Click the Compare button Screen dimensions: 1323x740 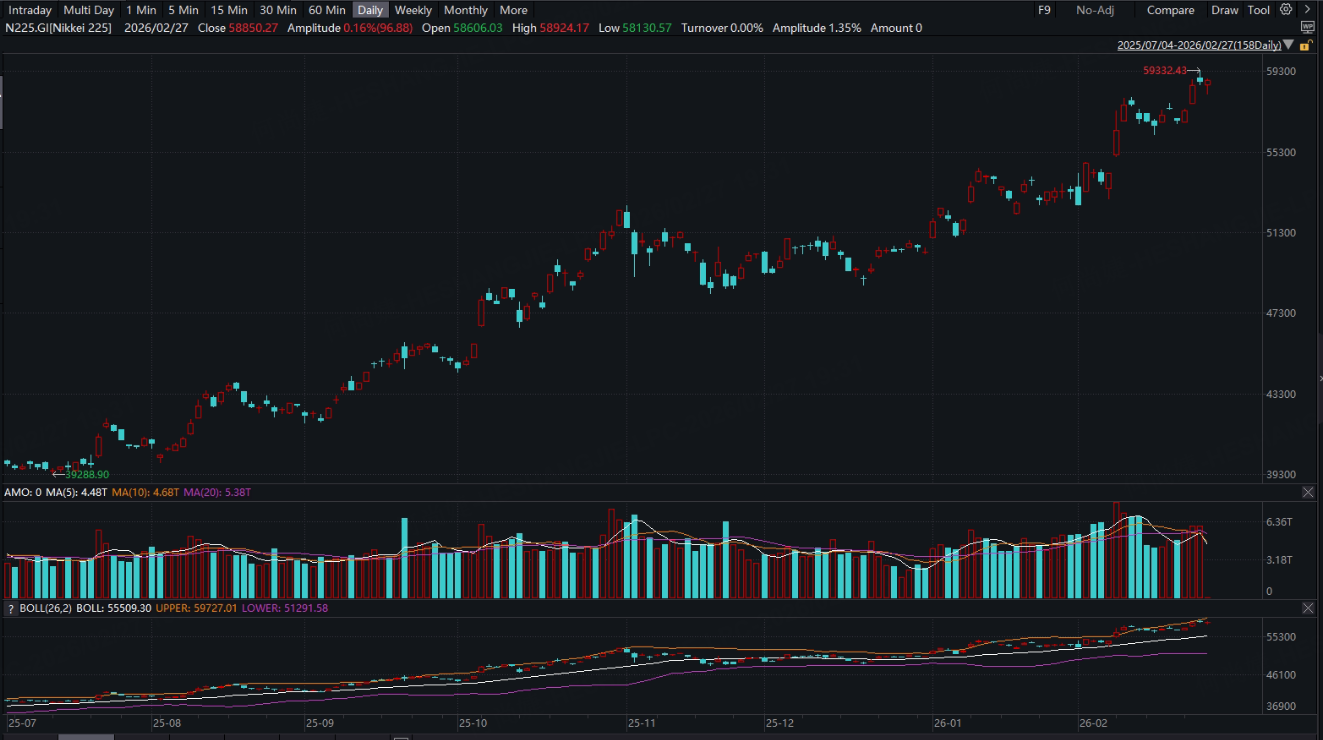pyautogui.click(x=1170, y=10)
